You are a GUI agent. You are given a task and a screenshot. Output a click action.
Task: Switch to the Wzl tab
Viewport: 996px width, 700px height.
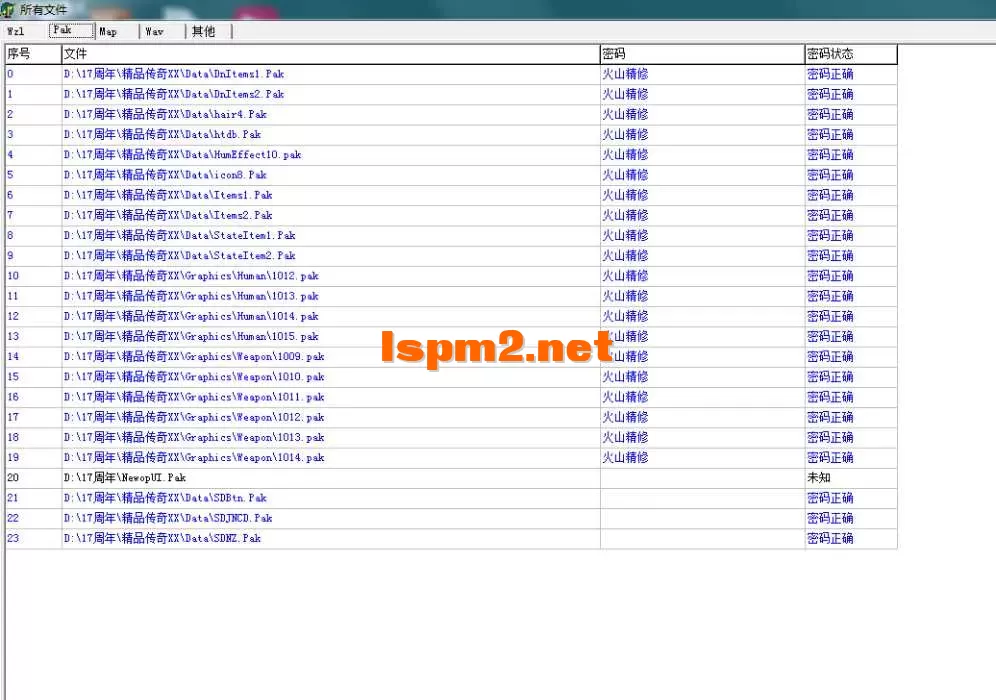pos(17,31)
